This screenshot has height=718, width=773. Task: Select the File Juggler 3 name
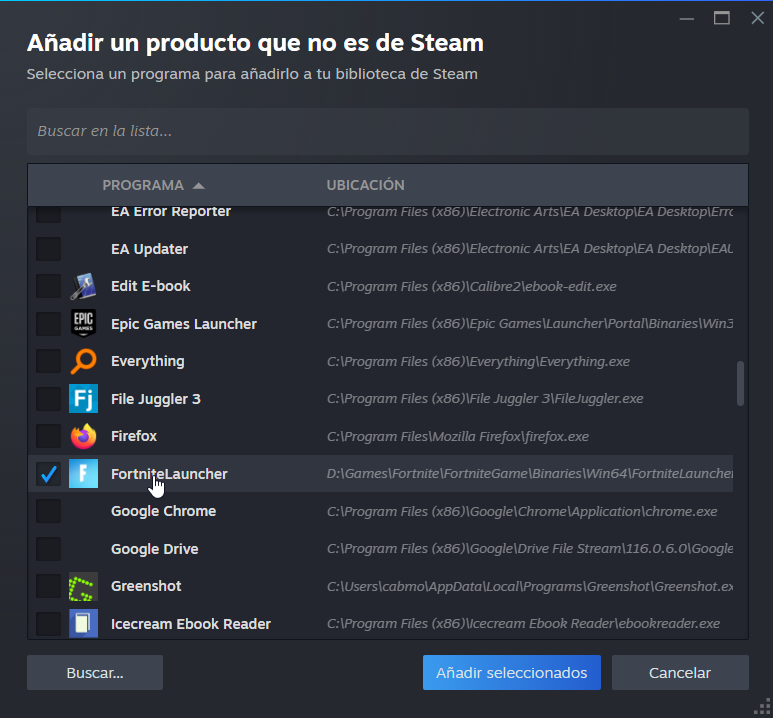[156, 399]
